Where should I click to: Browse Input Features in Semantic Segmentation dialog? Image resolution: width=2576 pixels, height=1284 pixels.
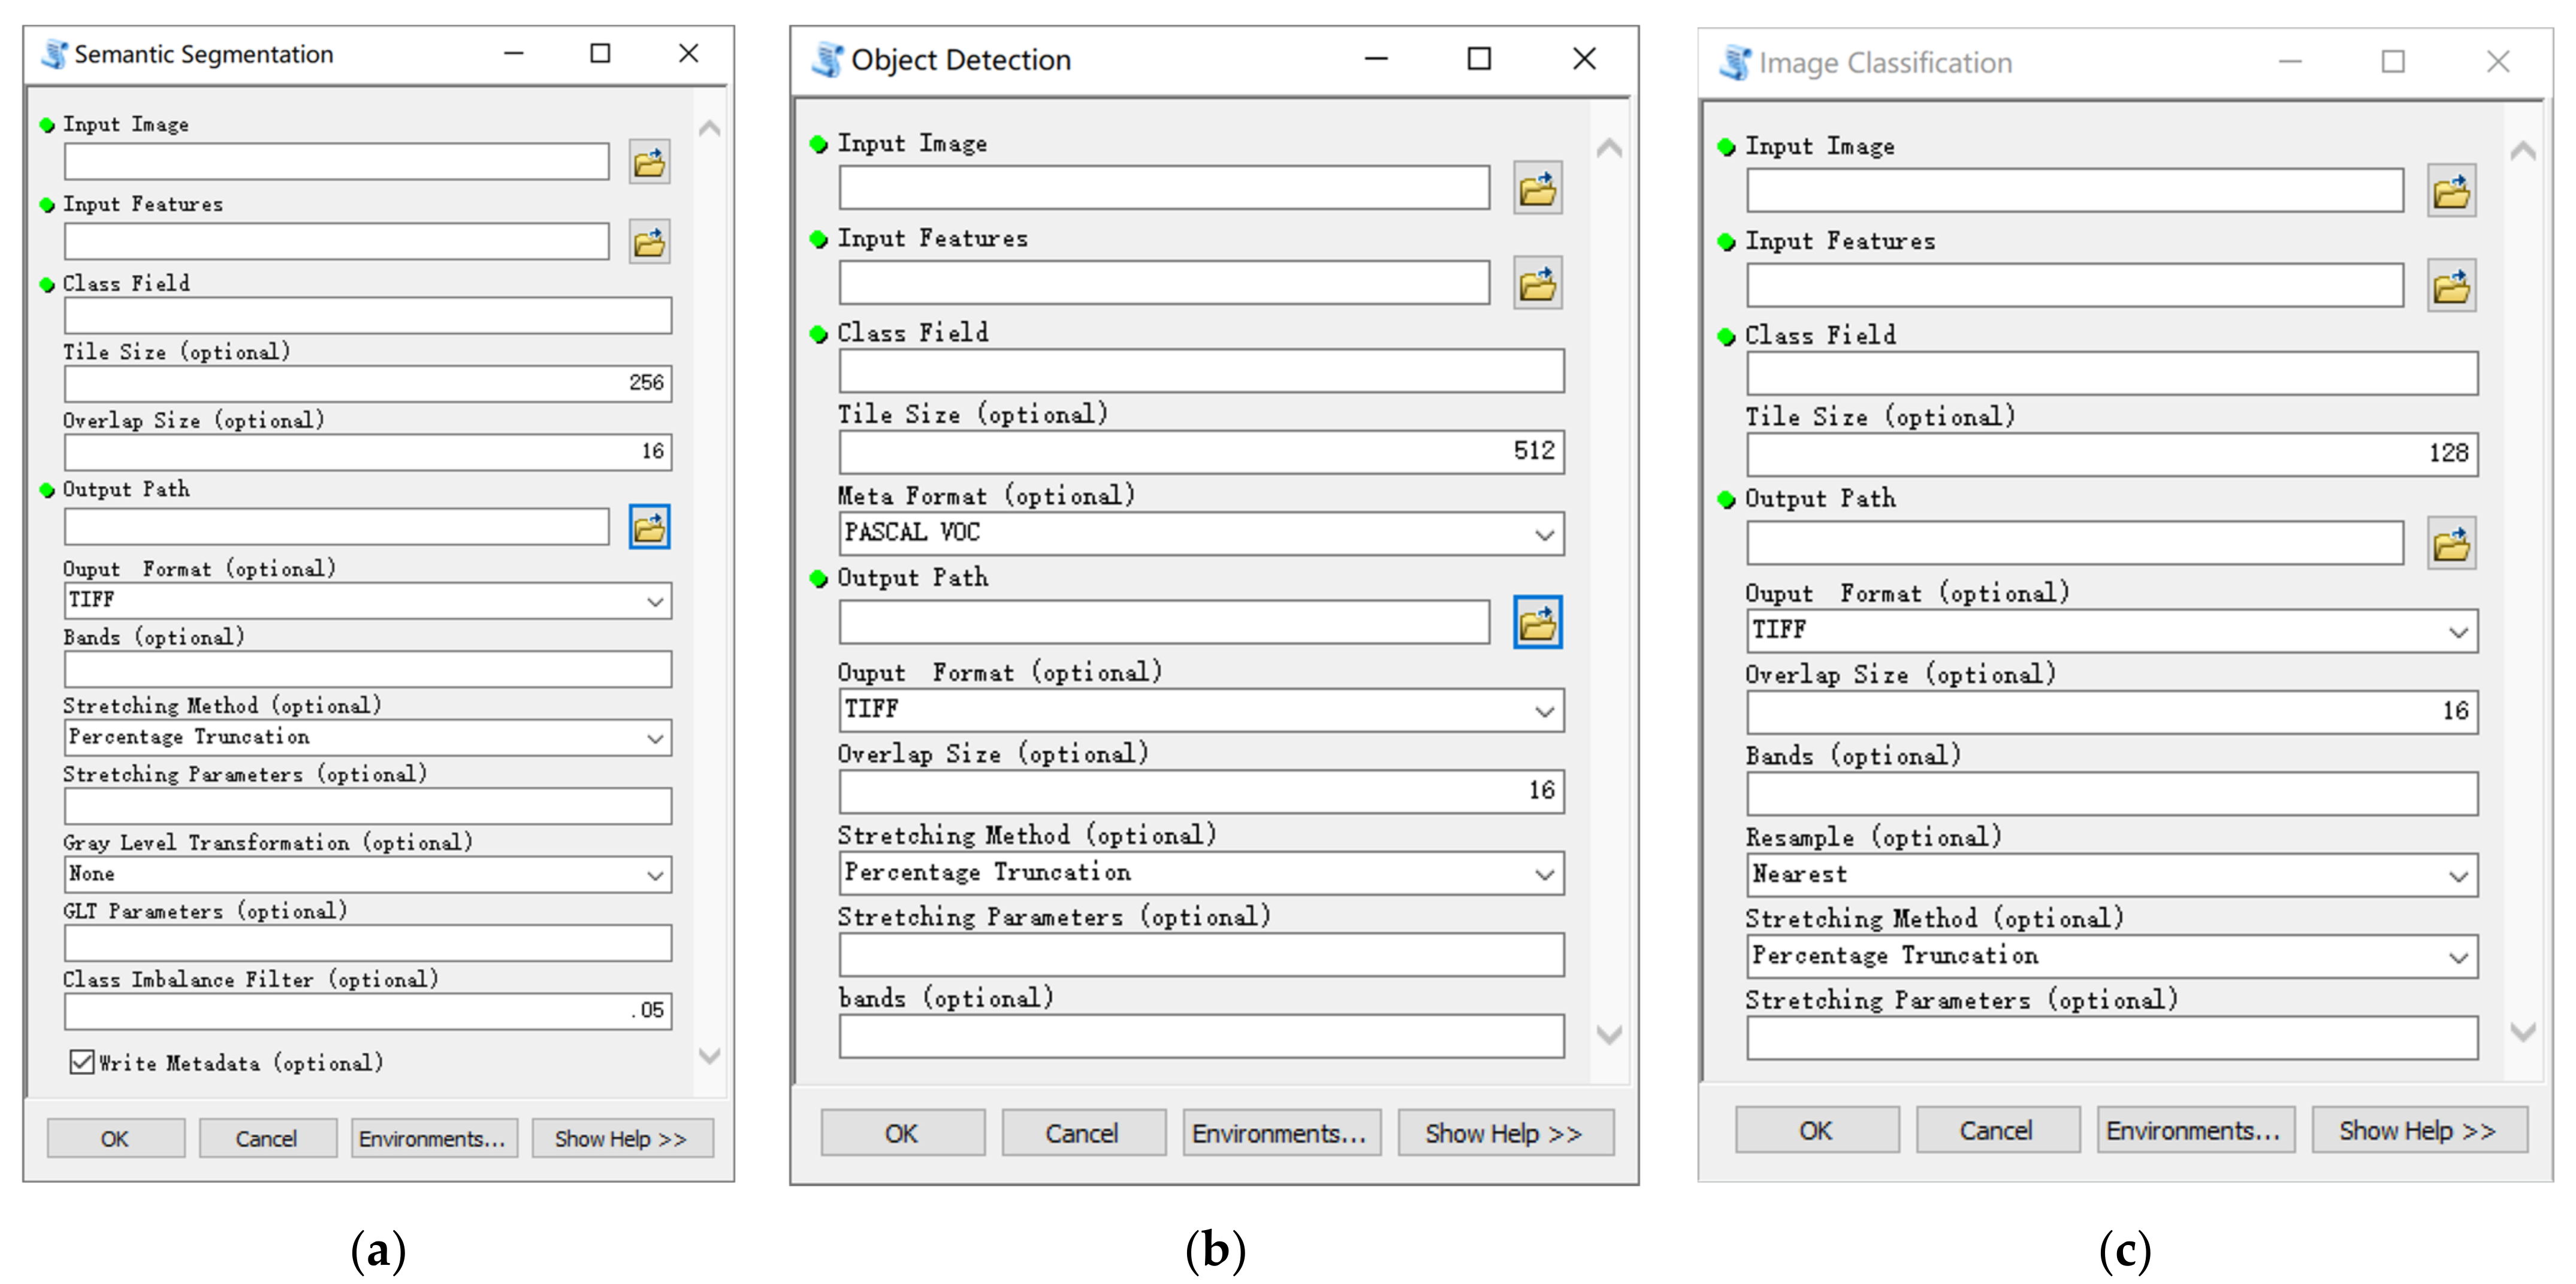click(649, 242)
